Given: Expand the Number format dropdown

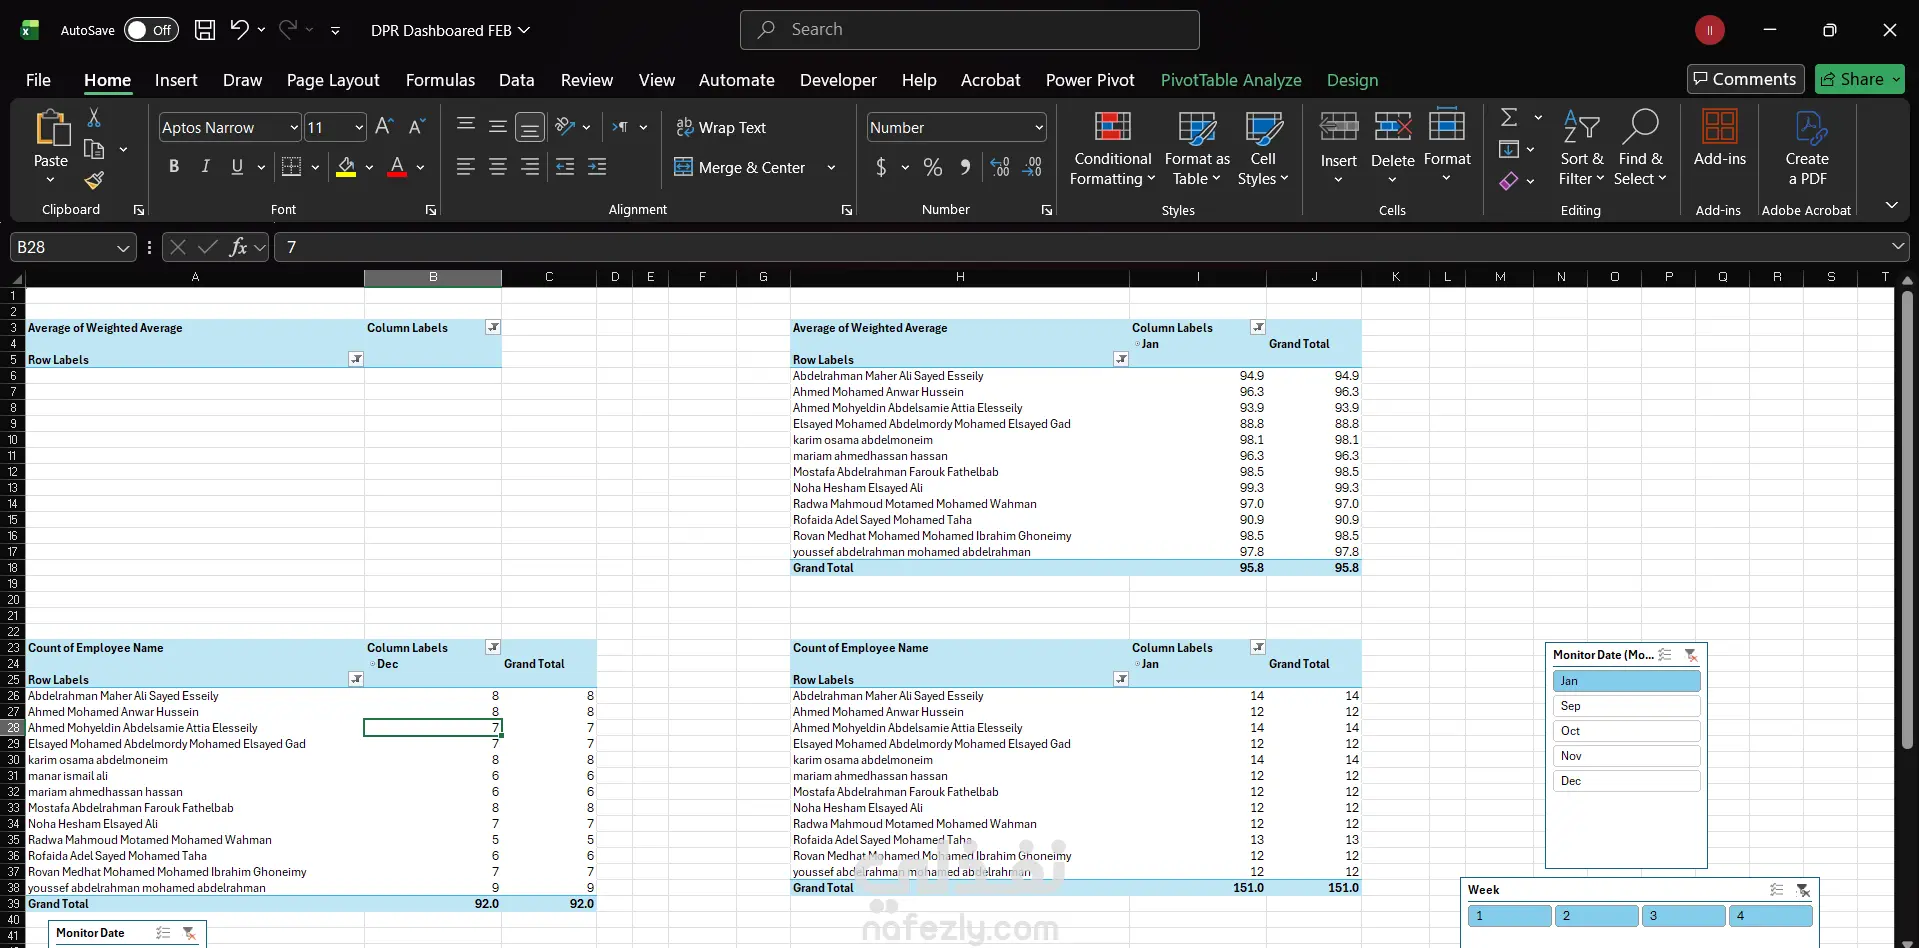Looking at the screenshot, I should (1039, 128).
